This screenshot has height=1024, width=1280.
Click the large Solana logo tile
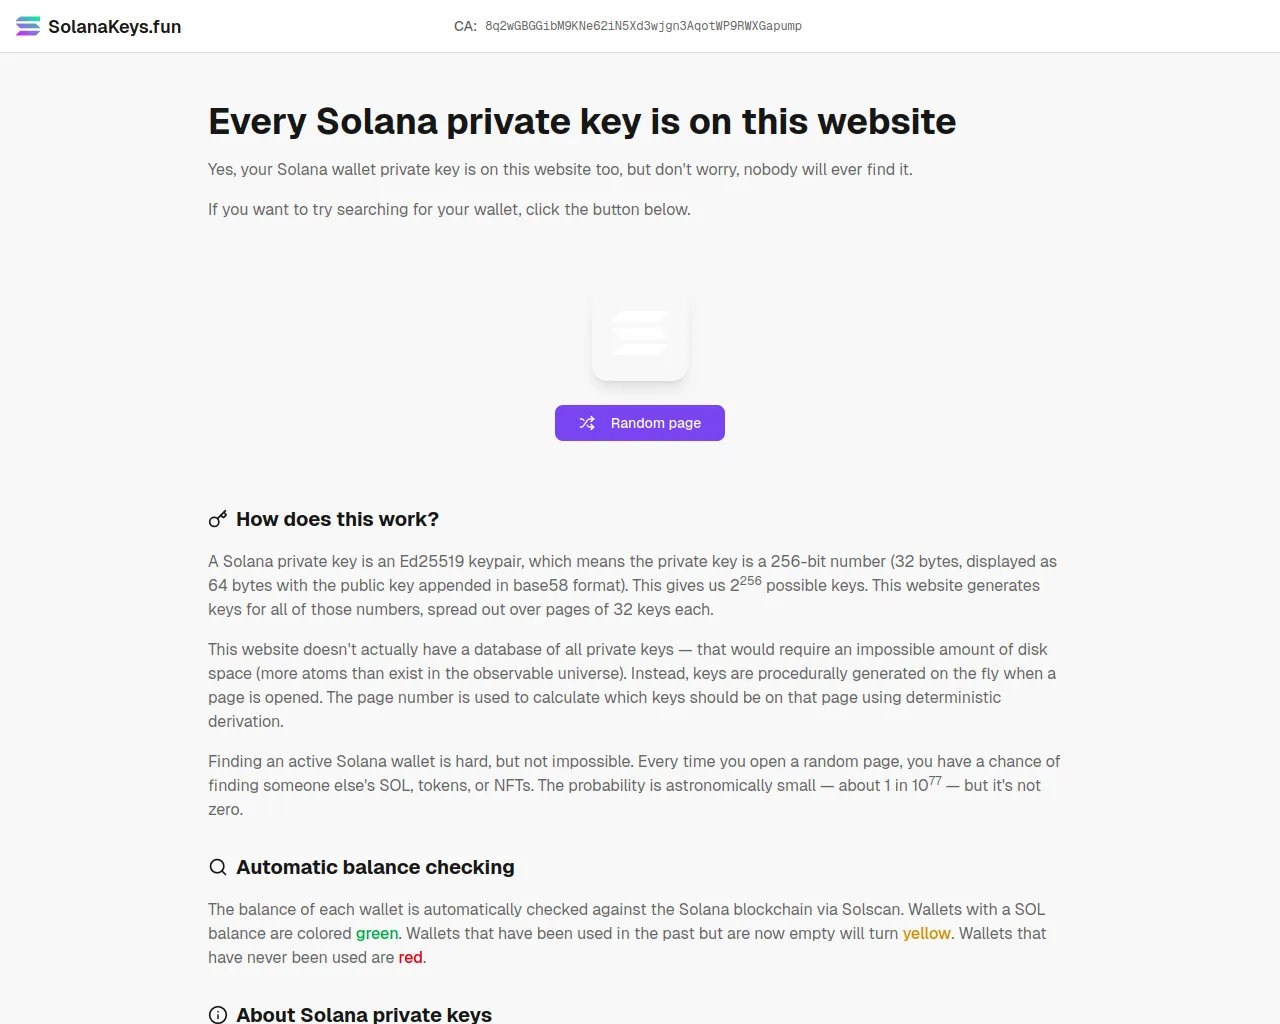pos(640,334)
